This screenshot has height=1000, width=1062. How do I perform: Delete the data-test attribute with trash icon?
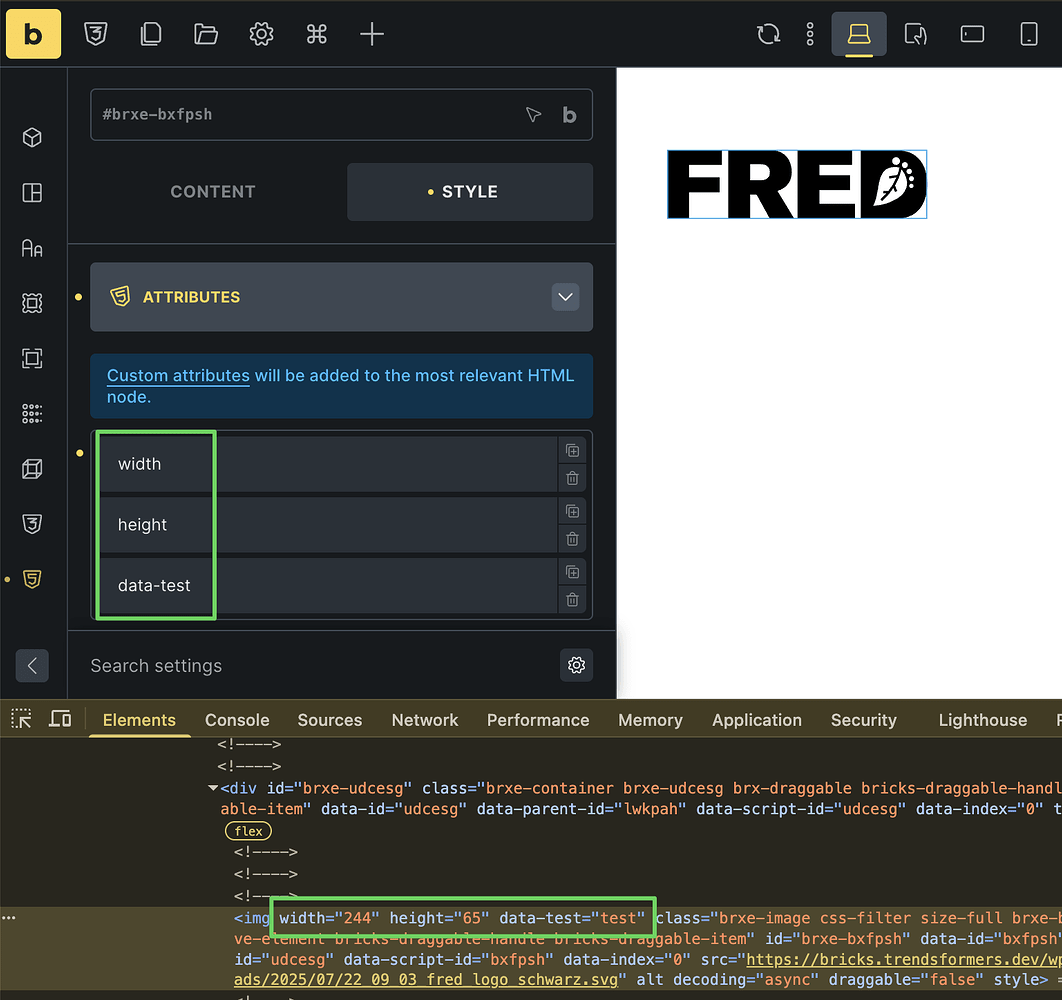click(x=572, y=599)
